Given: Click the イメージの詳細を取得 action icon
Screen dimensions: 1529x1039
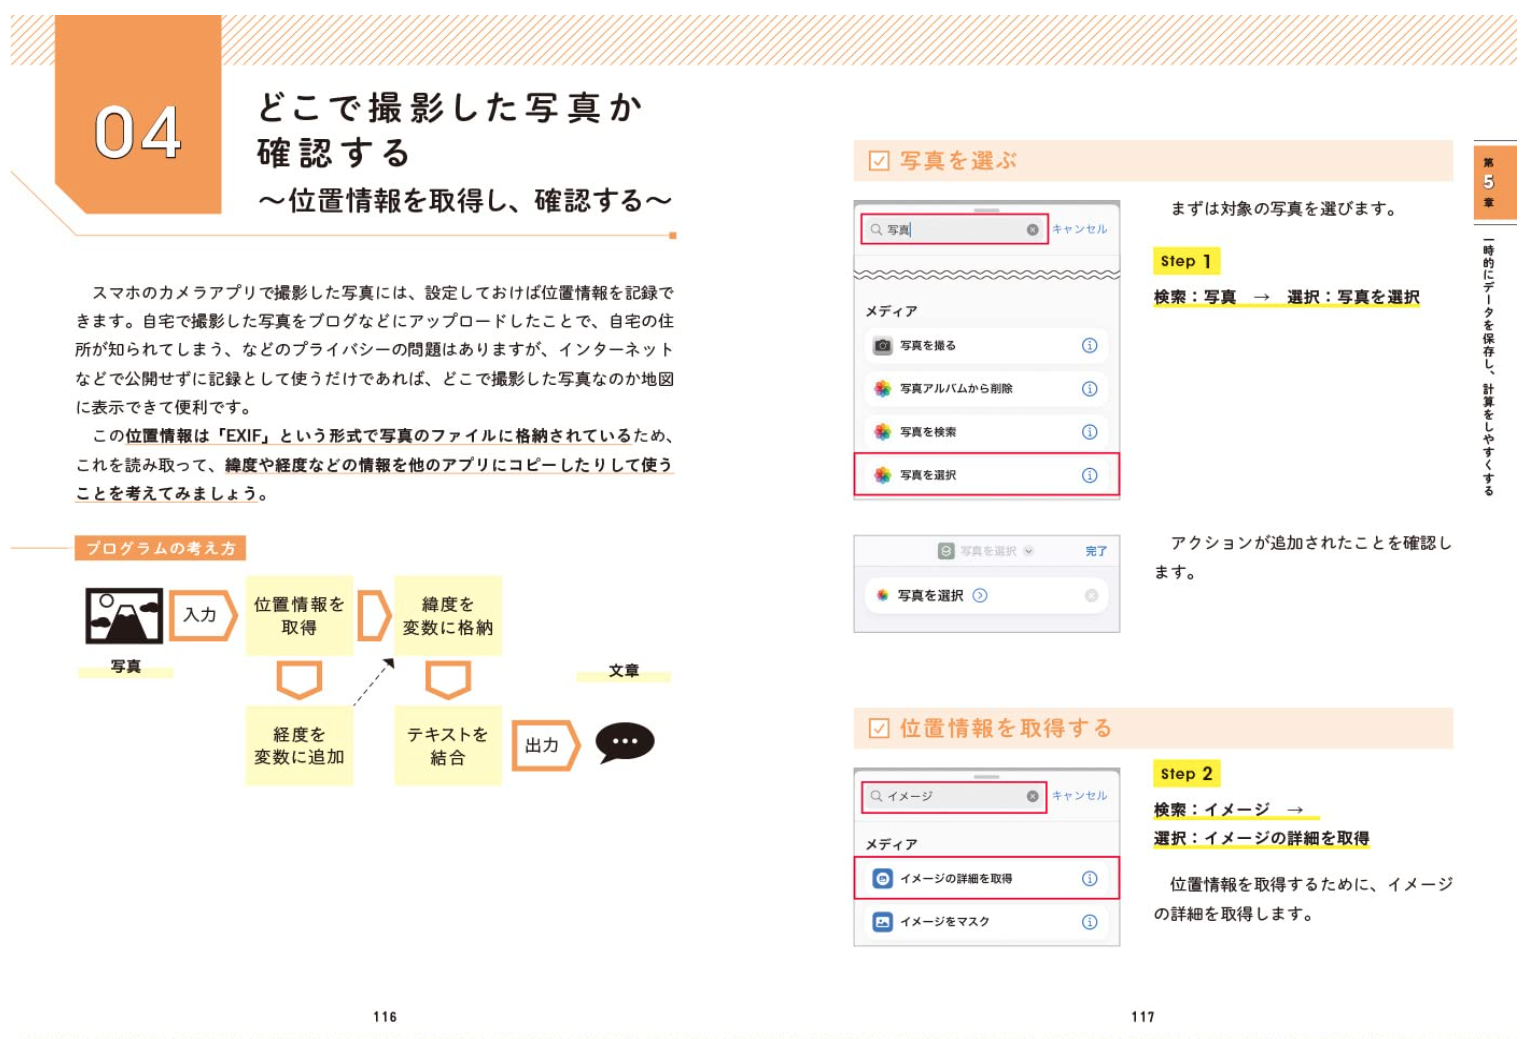Looking at the screenshot, I should click(882, 878).
